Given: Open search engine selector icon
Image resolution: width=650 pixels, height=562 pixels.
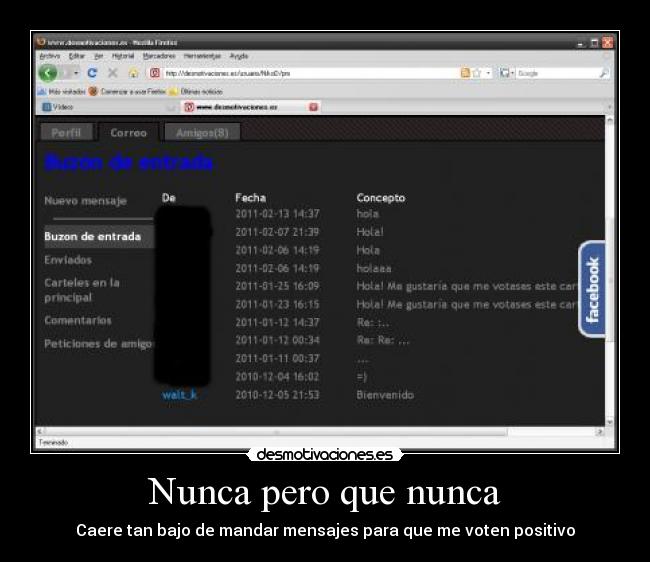Looking at the screenshot, I should (505, 73).
